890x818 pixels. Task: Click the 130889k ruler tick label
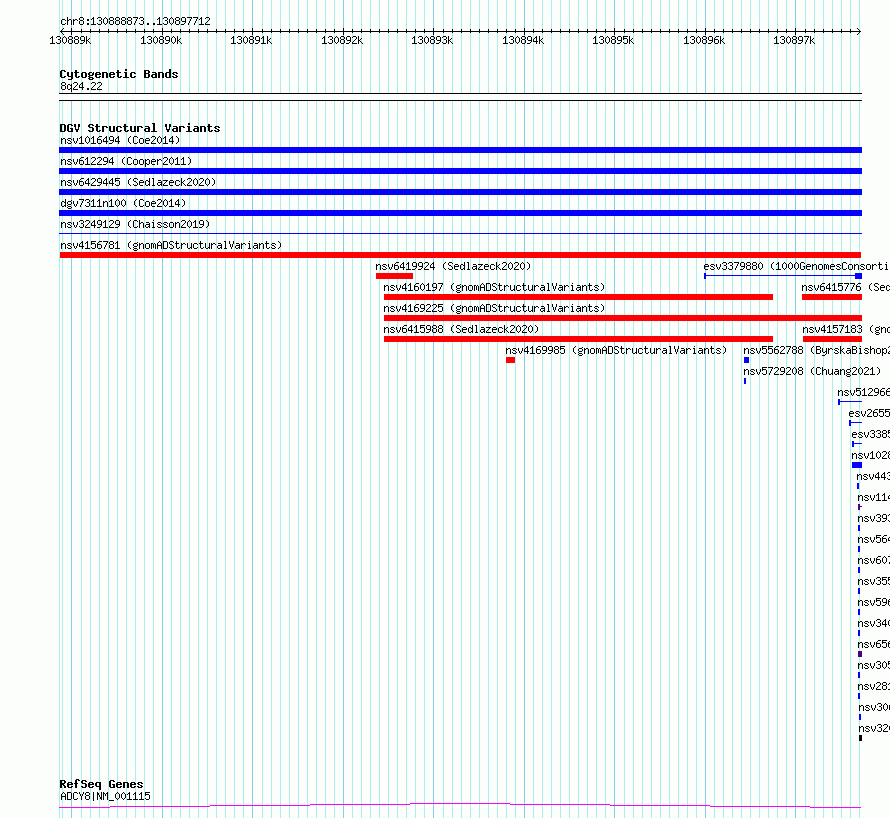click(x=70, y=40)
